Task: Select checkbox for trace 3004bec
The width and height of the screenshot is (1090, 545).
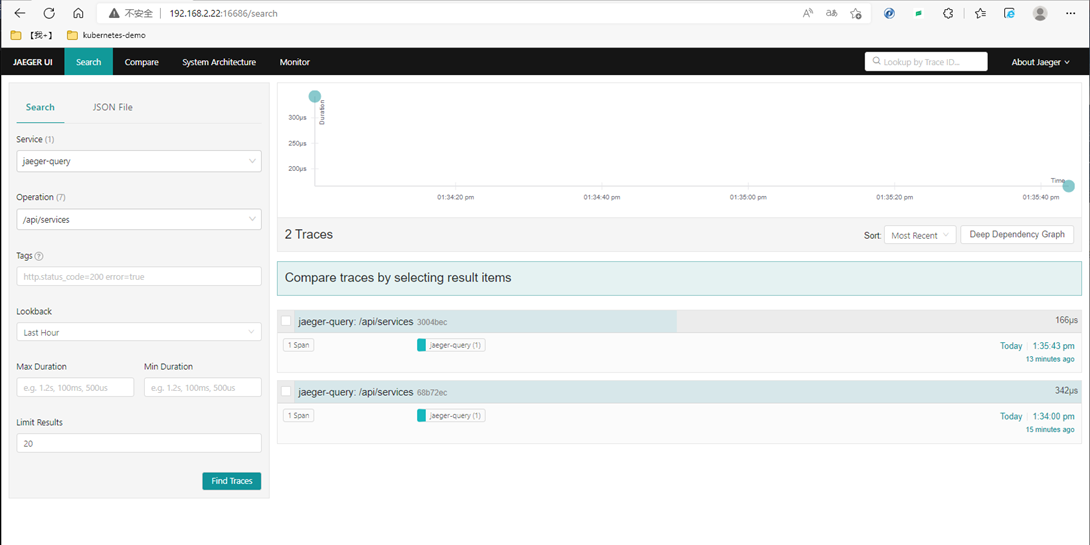Action: pyautogui.click(x=287, y=321)
